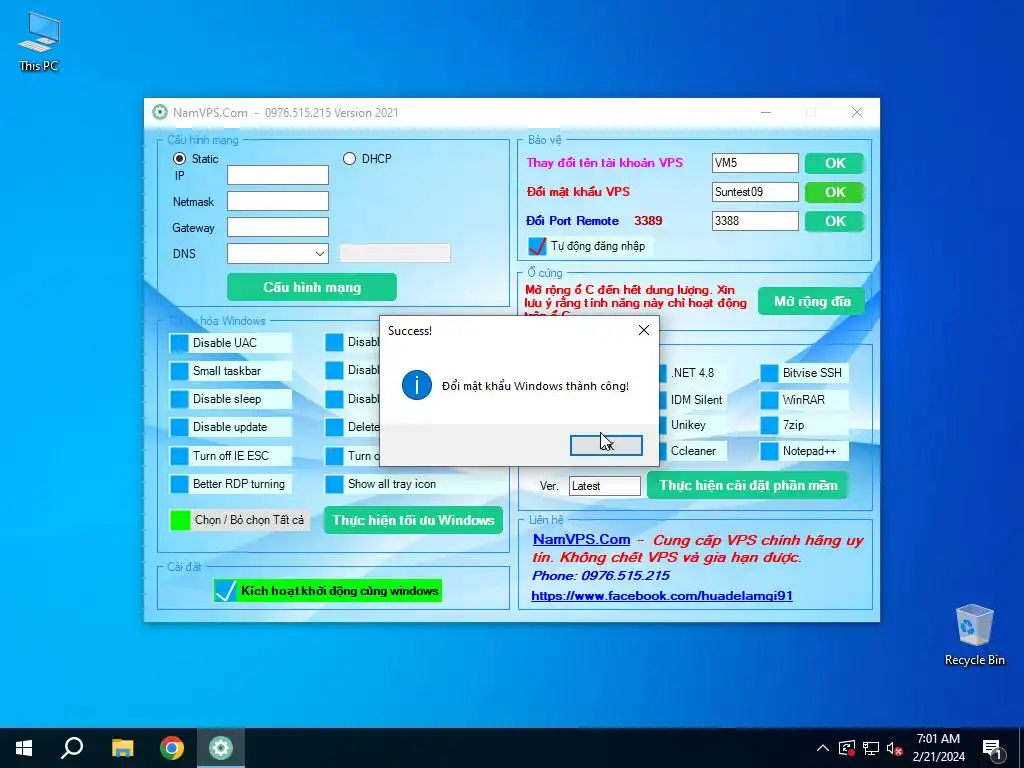
Task: Toggle Chọn / Bỏ chọn Tất cả green box
Action: 180,520
